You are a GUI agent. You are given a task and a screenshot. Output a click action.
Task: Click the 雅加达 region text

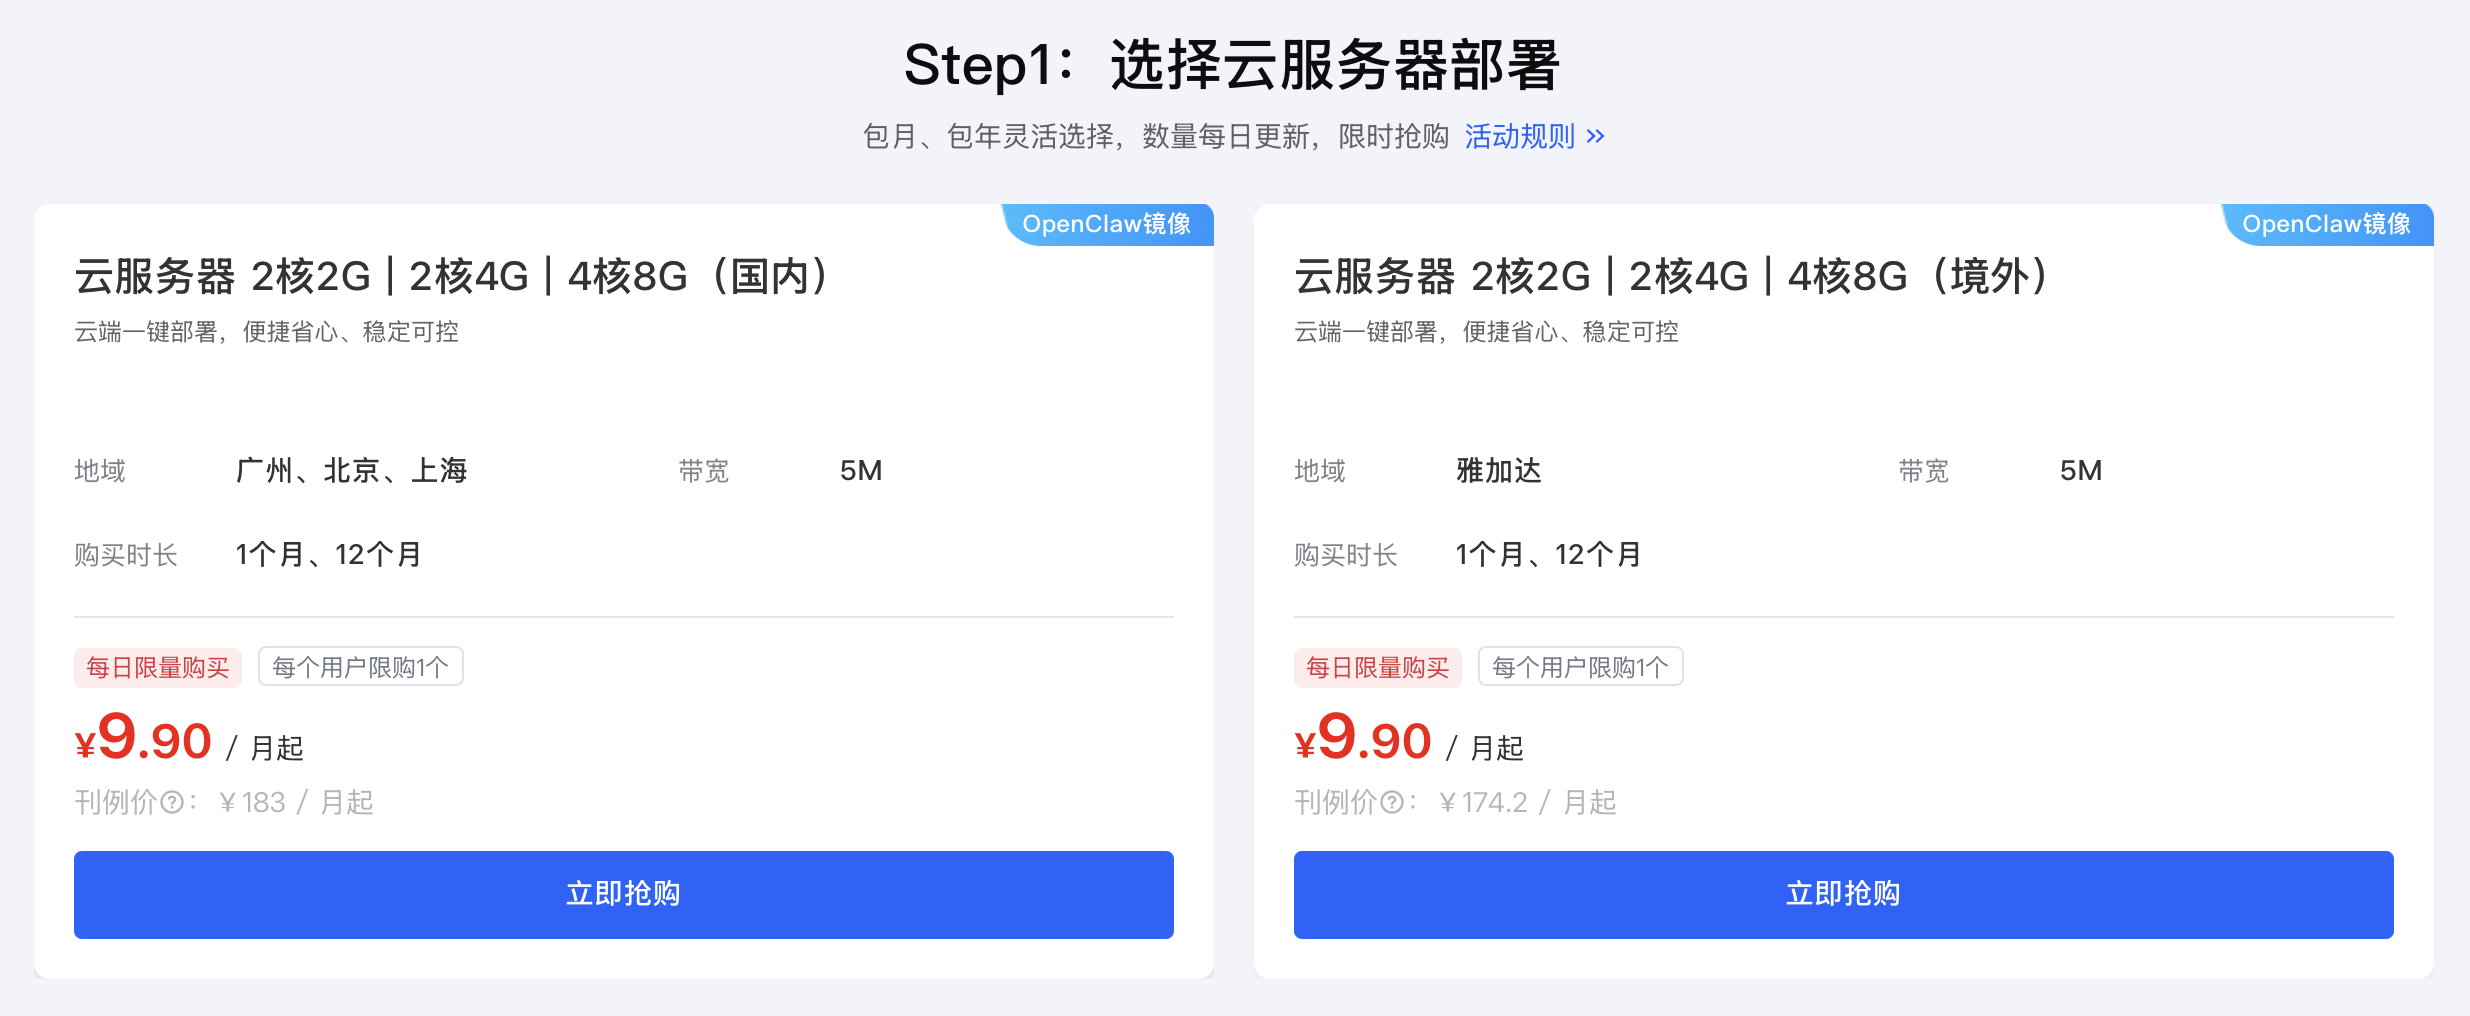(x=1499, y=470)
